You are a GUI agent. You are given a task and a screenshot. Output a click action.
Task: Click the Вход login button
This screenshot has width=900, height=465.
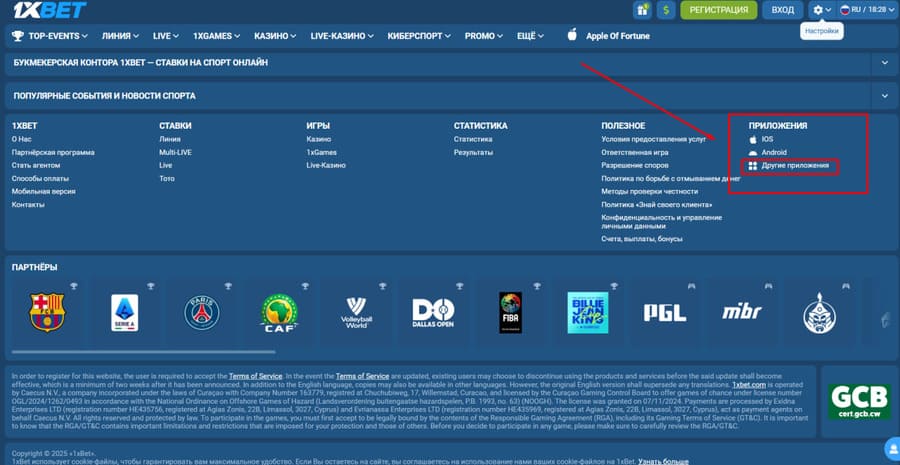(782, 10)
